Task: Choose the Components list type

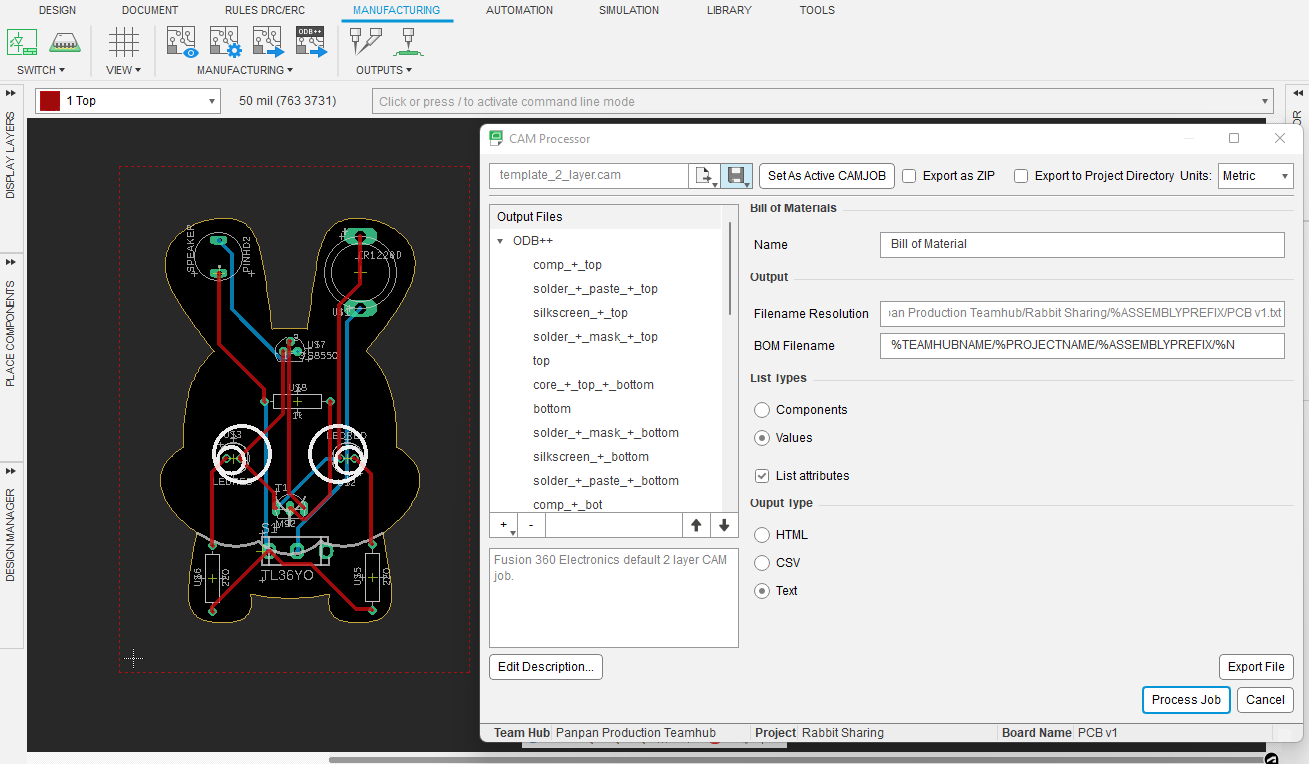Action: (762, 410)
